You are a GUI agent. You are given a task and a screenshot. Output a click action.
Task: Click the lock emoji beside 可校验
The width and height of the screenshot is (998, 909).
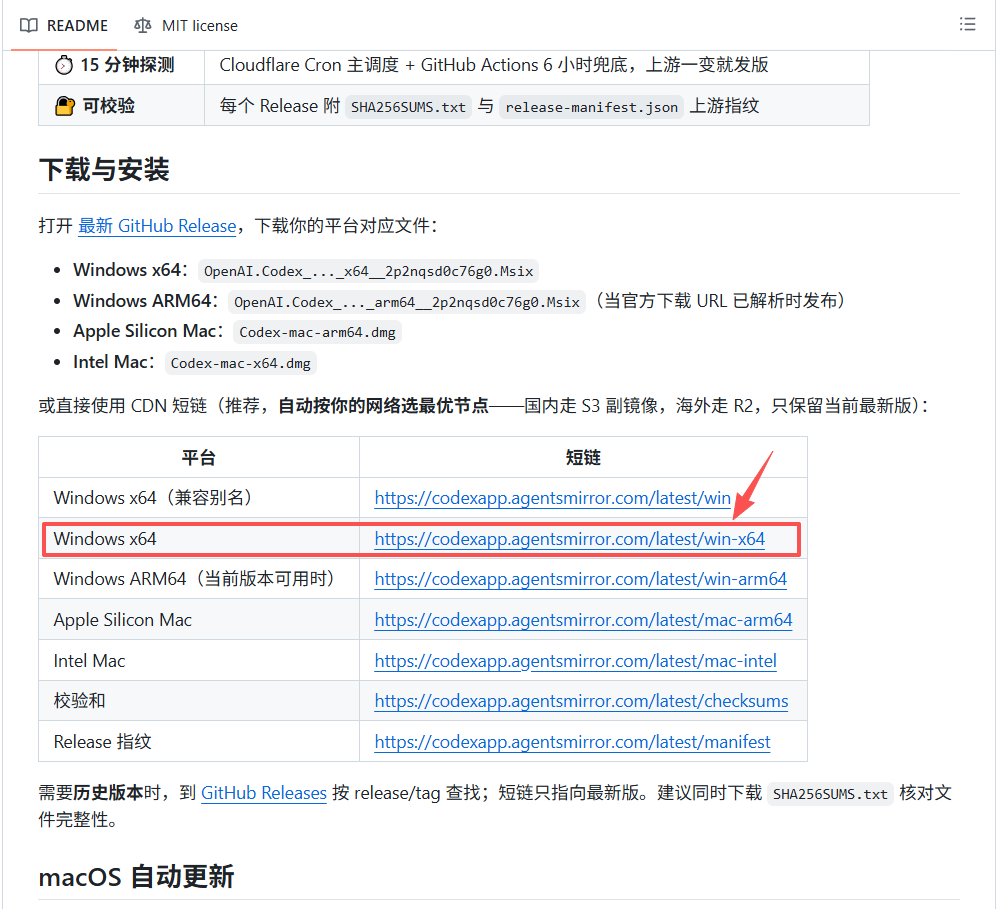point(64,106)
